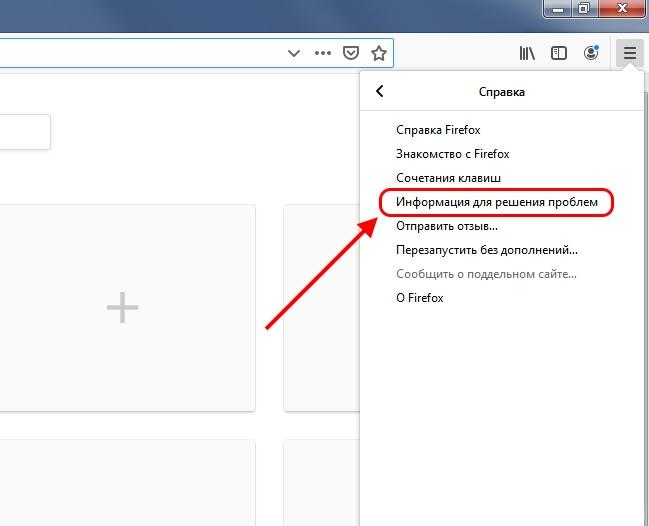The image size is (649, 526).
Task: Go back from the Справка submenu
Action: click(x=380, y=91)
